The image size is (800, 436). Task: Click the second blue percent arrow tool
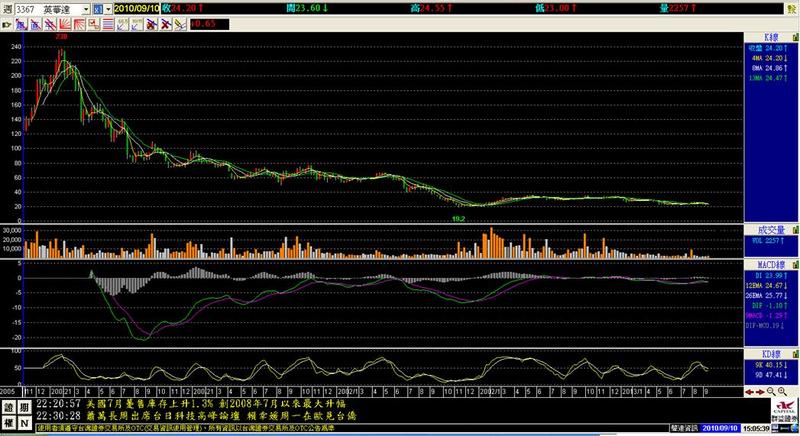[x=137, y=24]
